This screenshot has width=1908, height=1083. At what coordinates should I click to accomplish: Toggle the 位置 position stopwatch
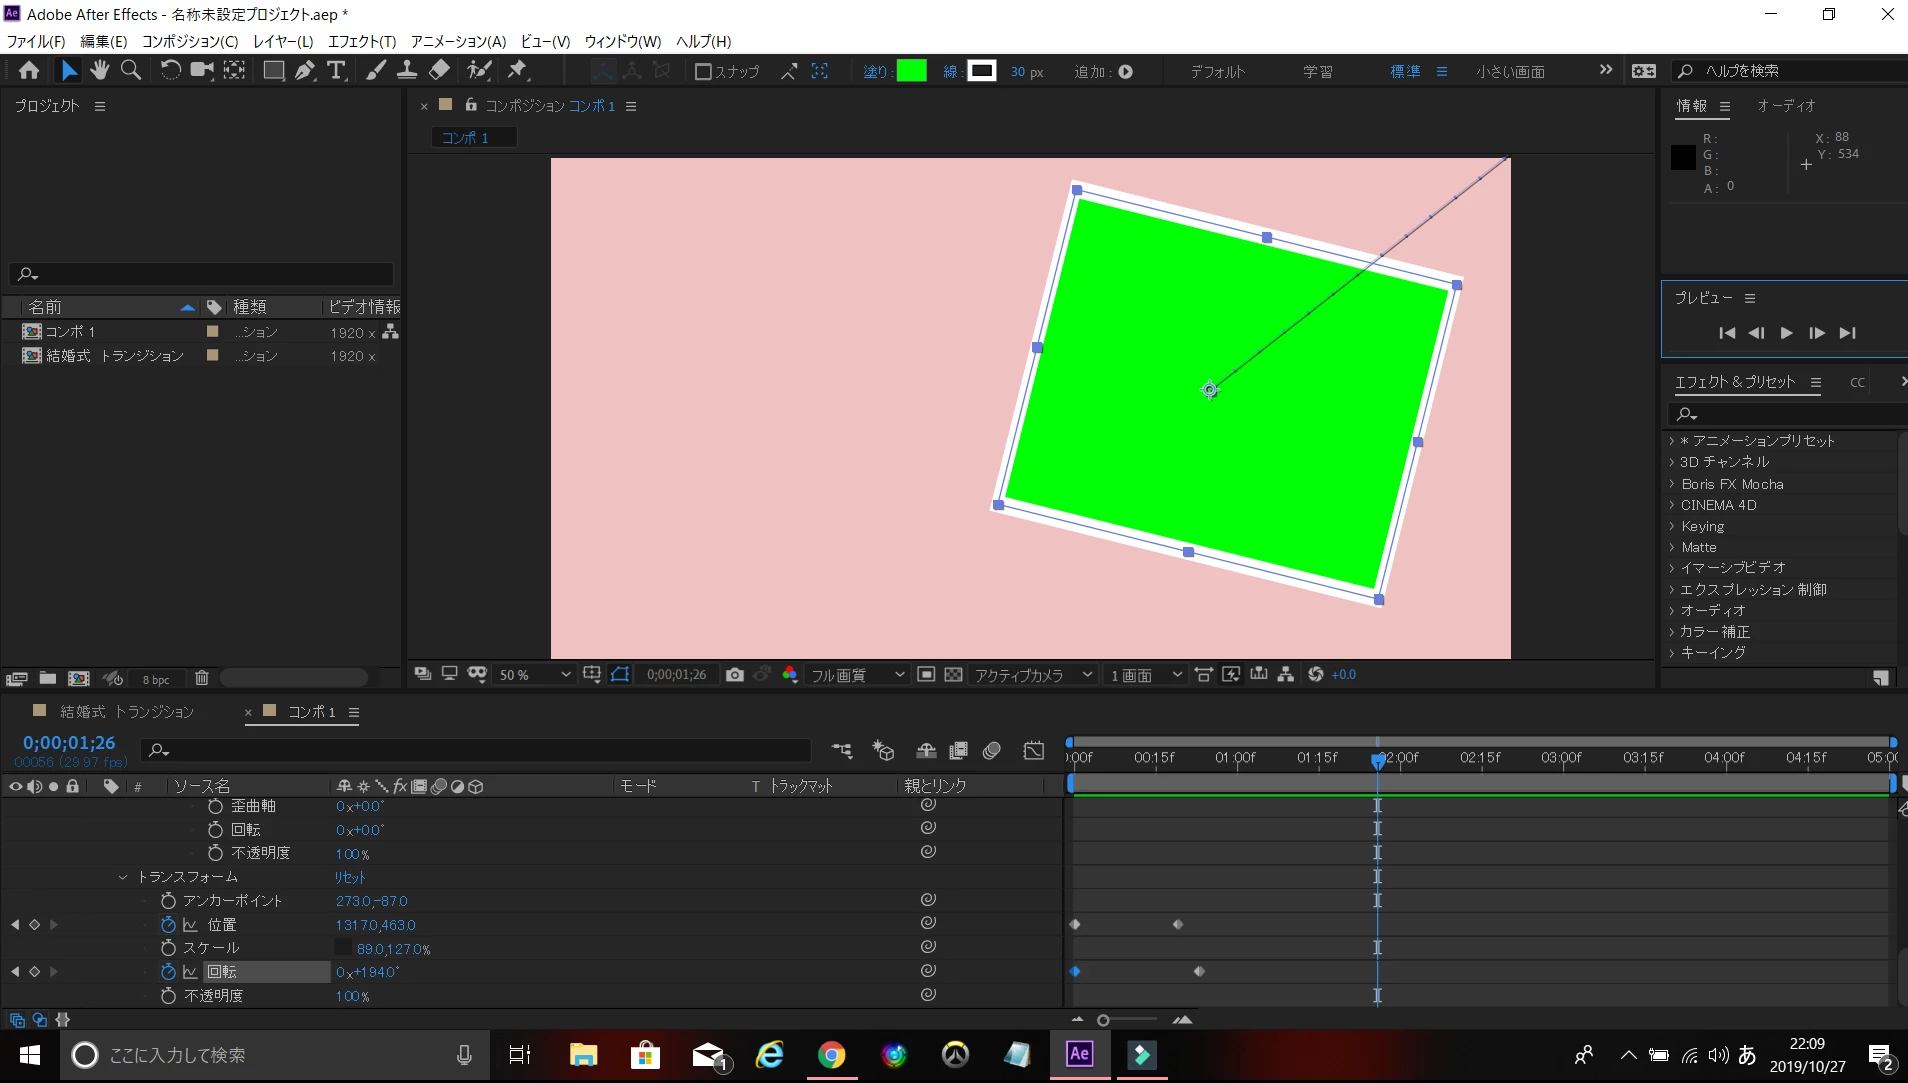pyautogui.click(x=168, y=925)
